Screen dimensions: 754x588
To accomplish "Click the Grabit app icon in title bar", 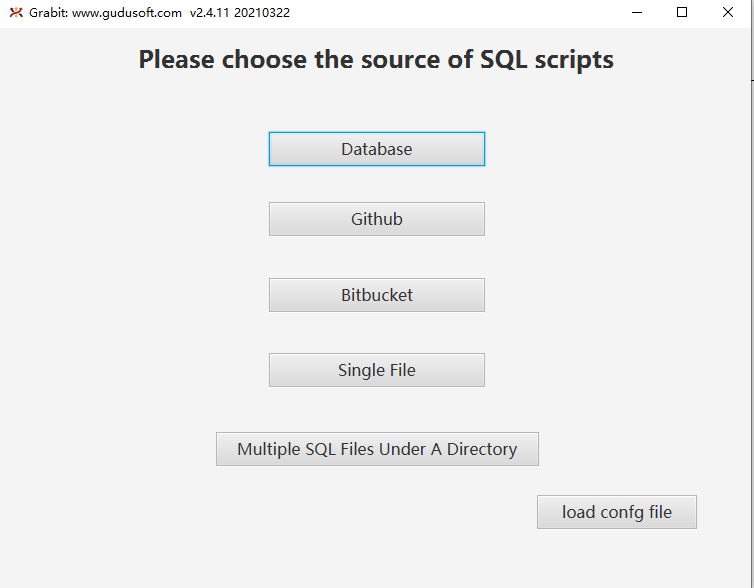I will tap(14, 13).
